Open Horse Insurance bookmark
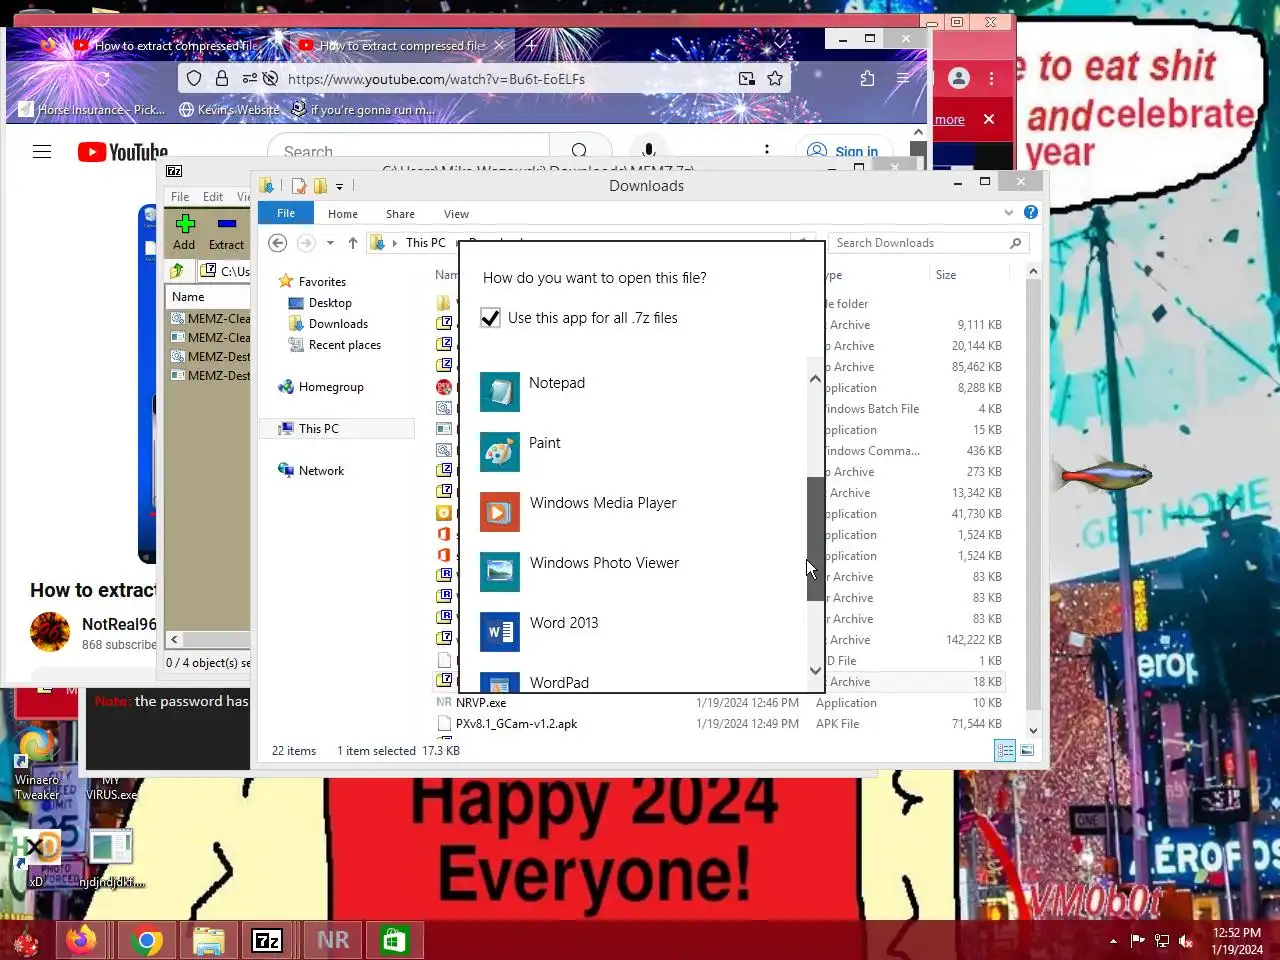The image size is (1280, 960). pyautogui.click(x=91, y=109)
